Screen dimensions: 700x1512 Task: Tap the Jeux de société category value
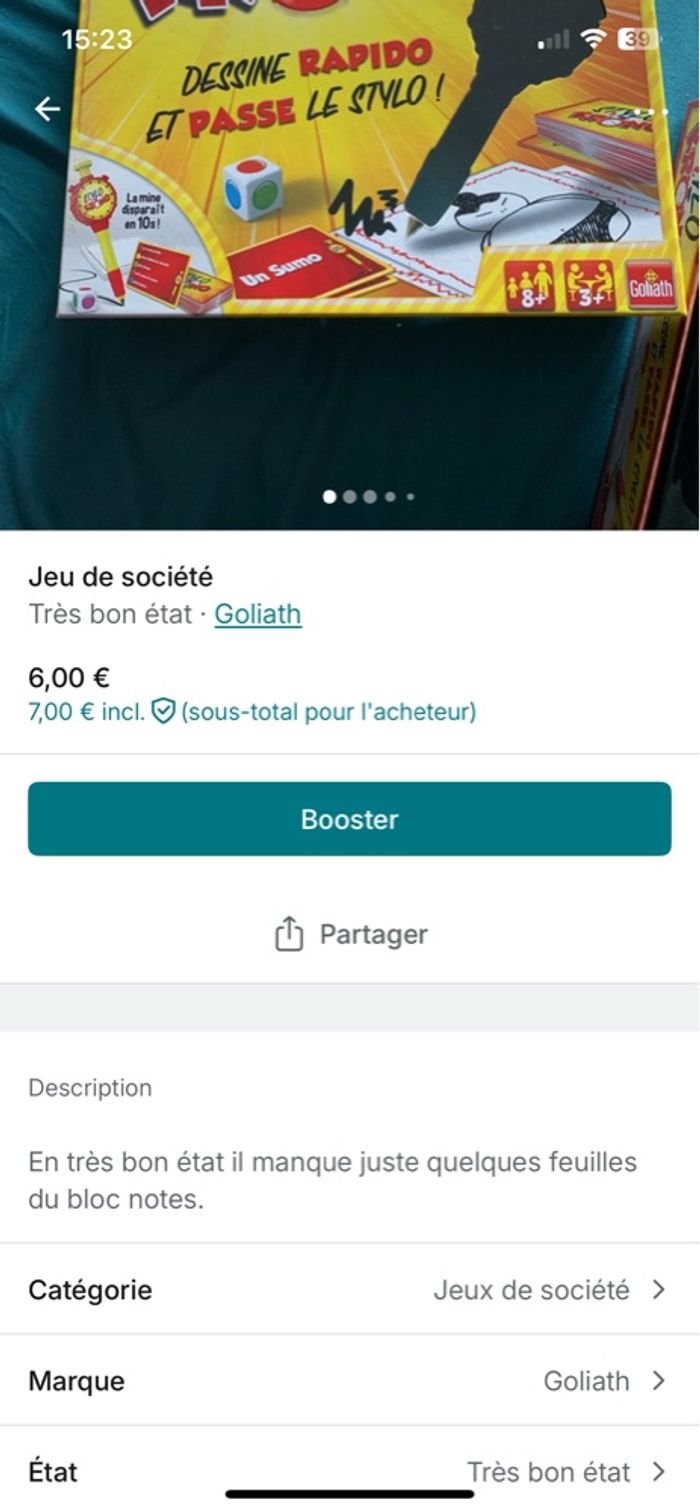[531, 1290]
